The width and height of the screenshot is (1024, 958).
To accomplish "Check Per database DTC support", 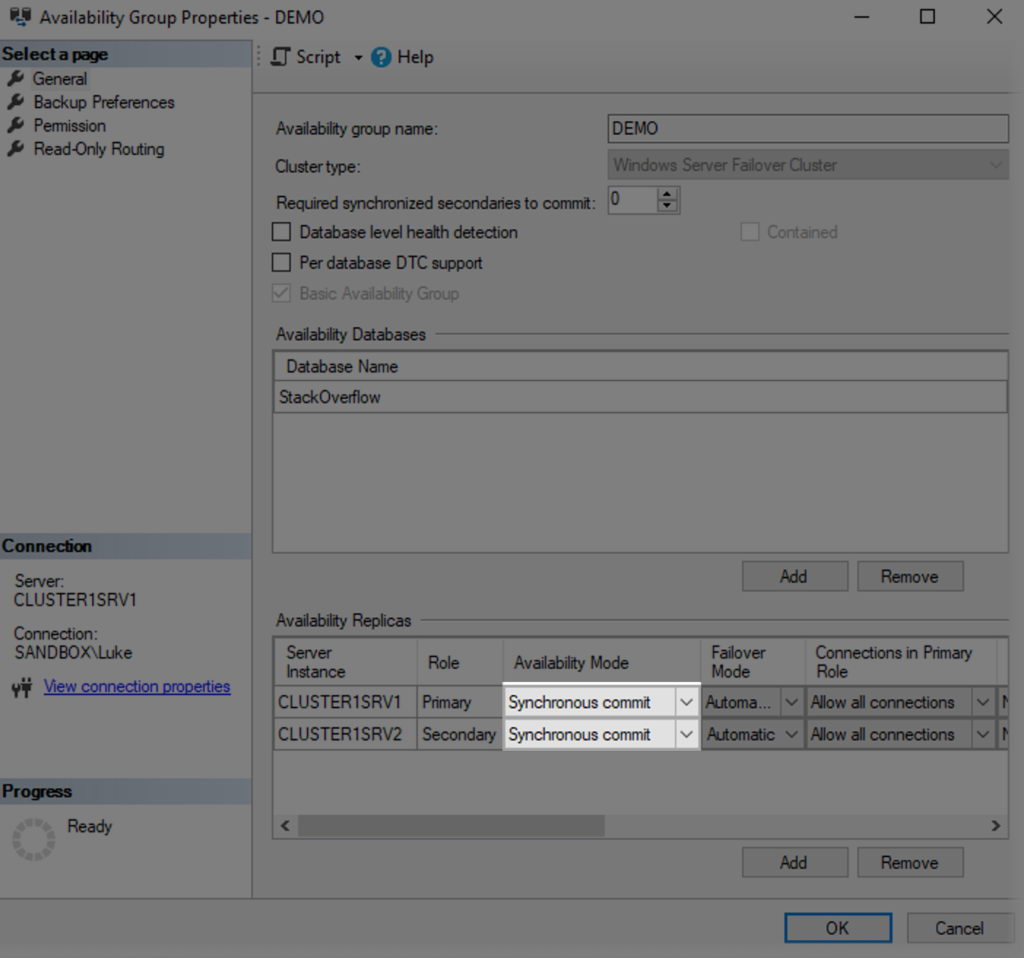I will [x=281, y=262].
